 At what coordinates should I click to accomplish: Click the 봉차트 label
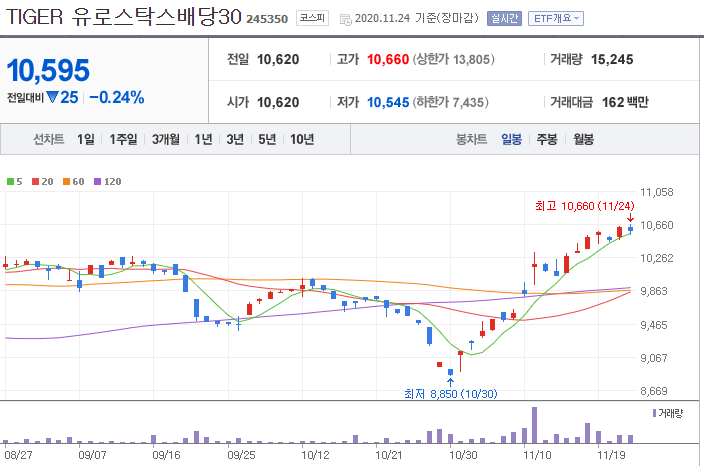tap(471, 140)
